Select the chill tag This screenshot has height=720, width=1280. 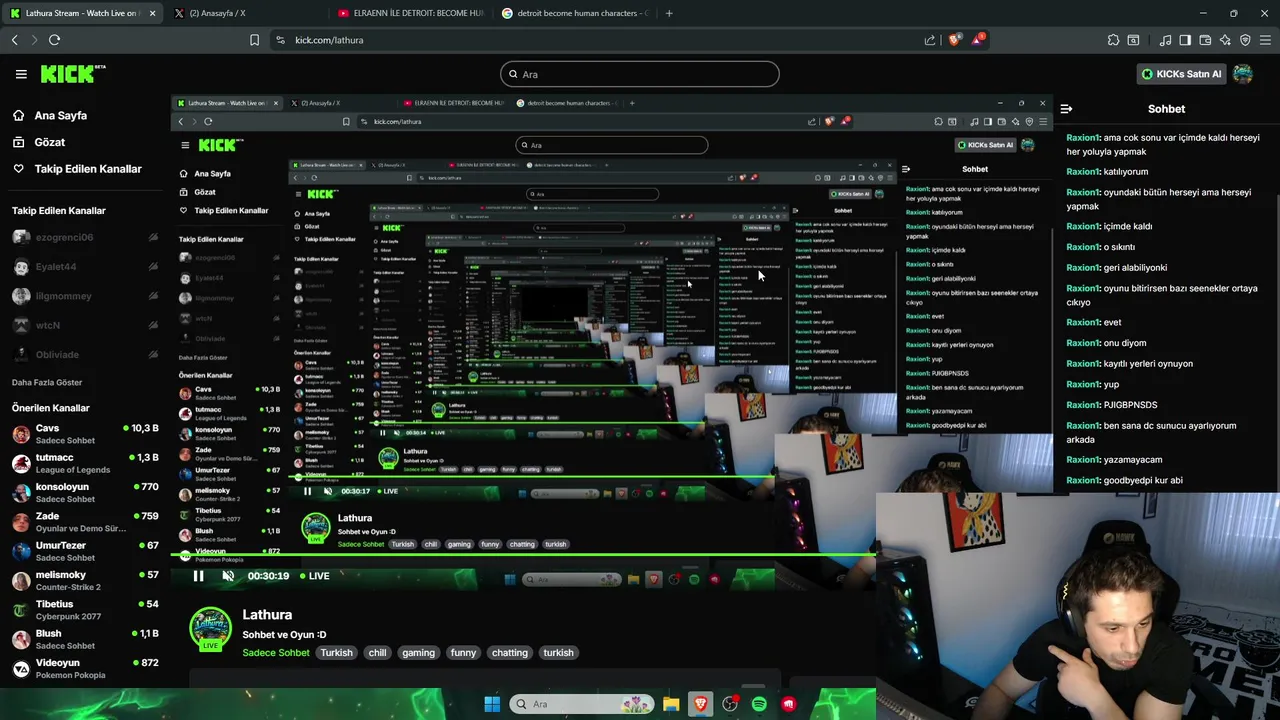pos(377,653)
